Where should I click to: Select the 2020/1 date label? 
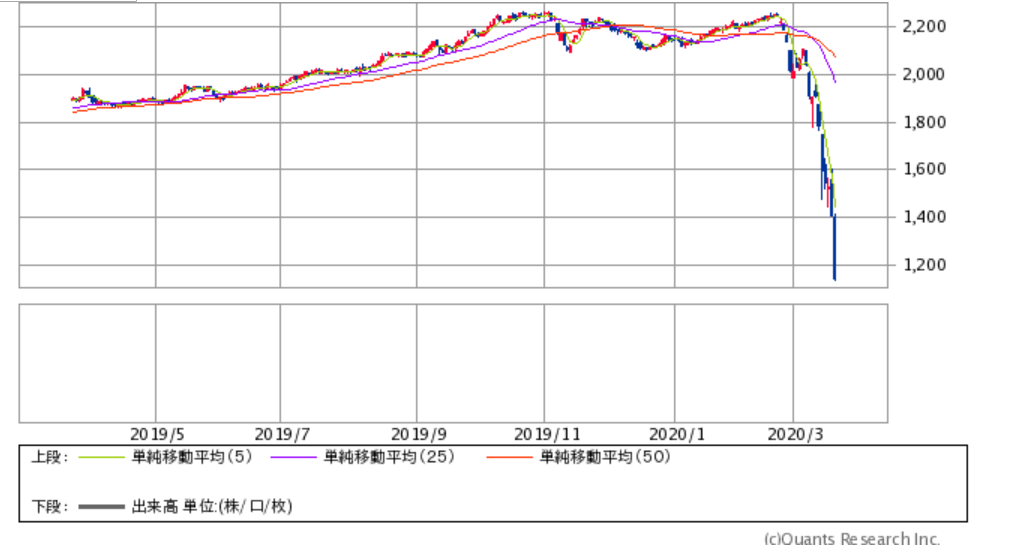pos(677,434)
